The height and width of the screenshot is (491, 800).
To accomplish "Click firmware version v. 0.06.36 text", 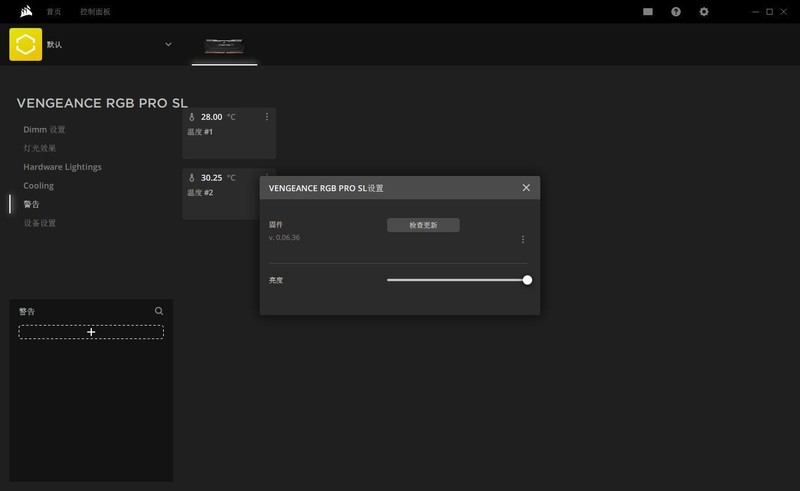I will coord(284,237).
